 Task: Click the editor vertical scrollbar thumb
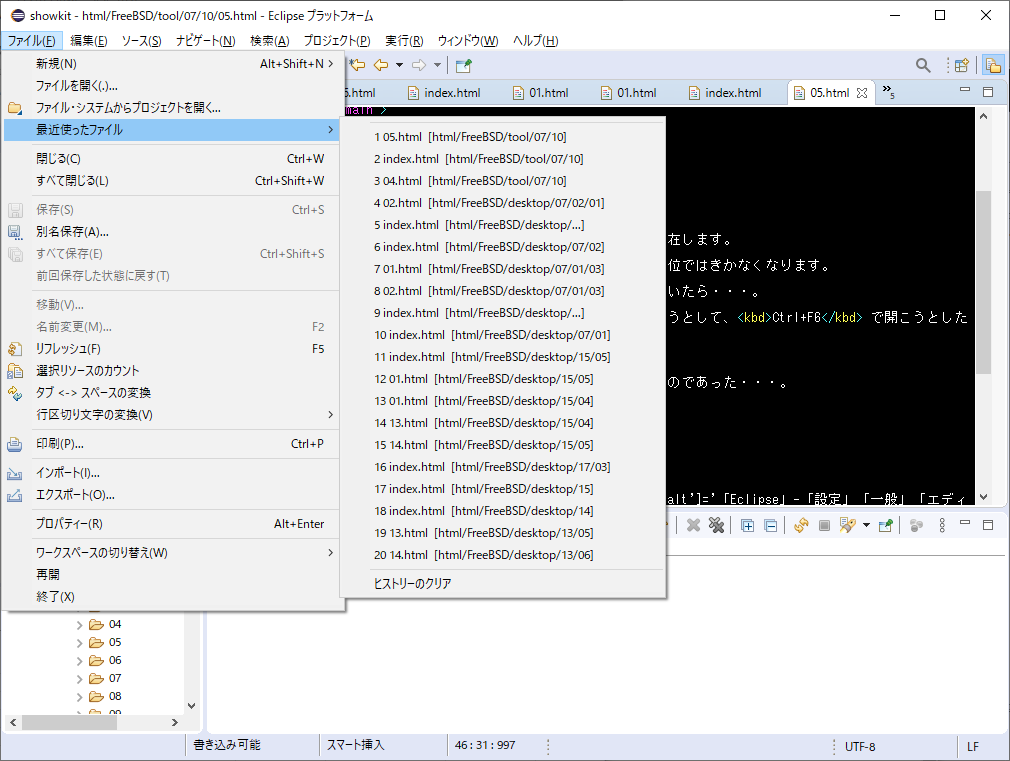983,282
